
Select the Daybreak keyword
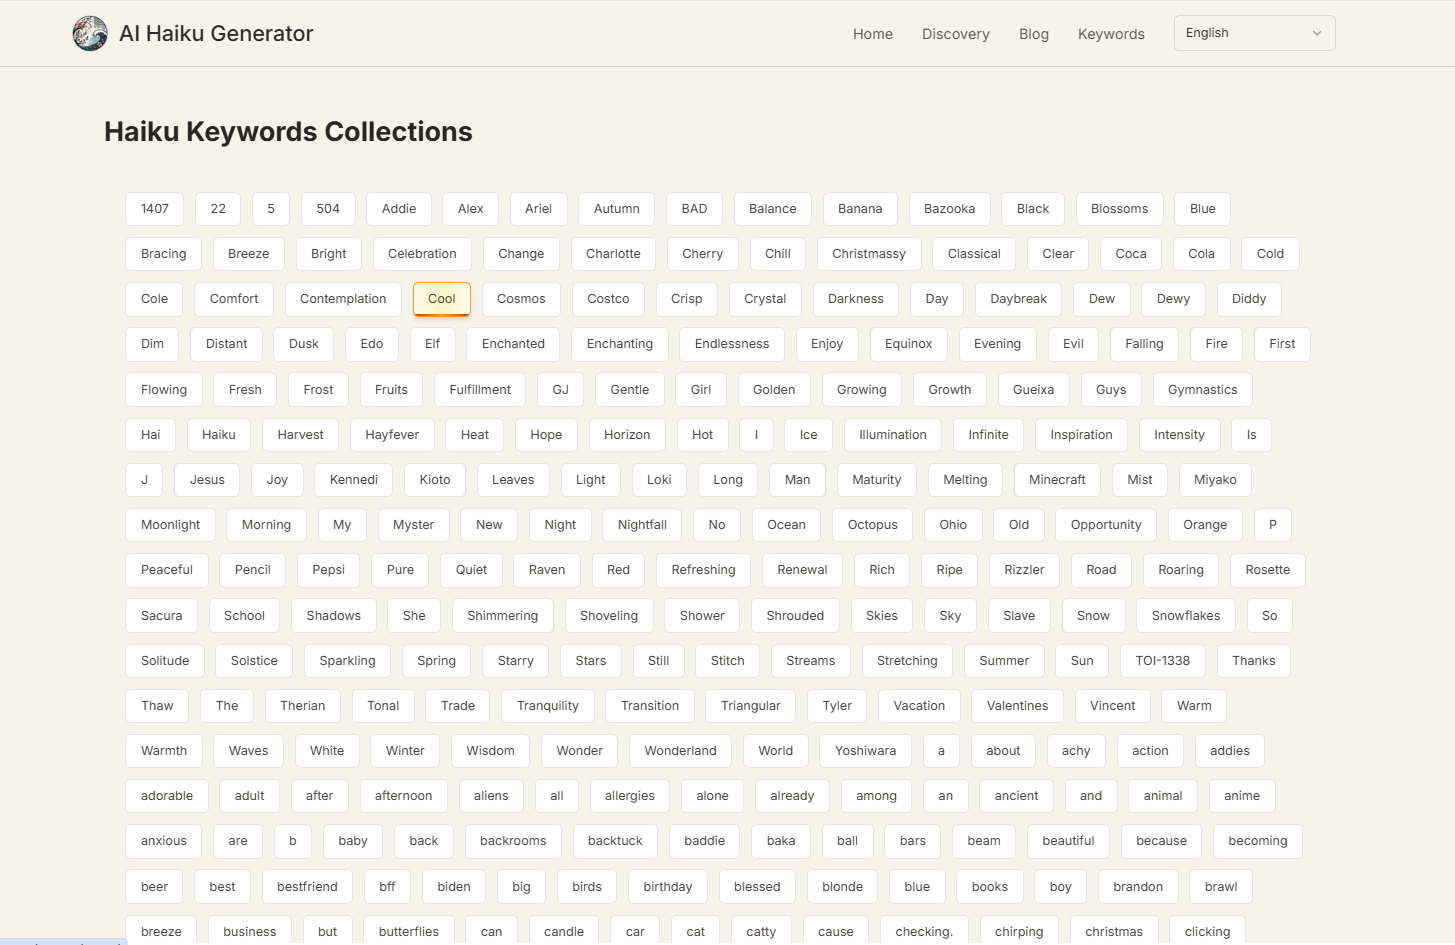tap(1018, 299)
